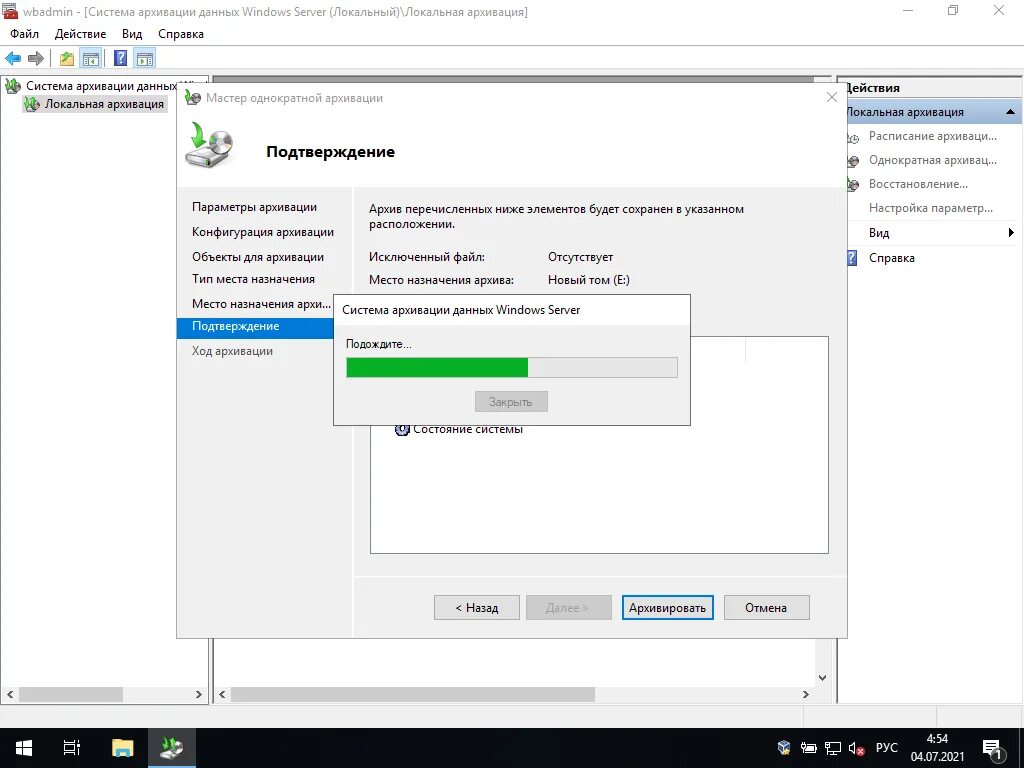The image size is (1024, 768).
Task: Open the Файл menu
Action: click(24, 34)
